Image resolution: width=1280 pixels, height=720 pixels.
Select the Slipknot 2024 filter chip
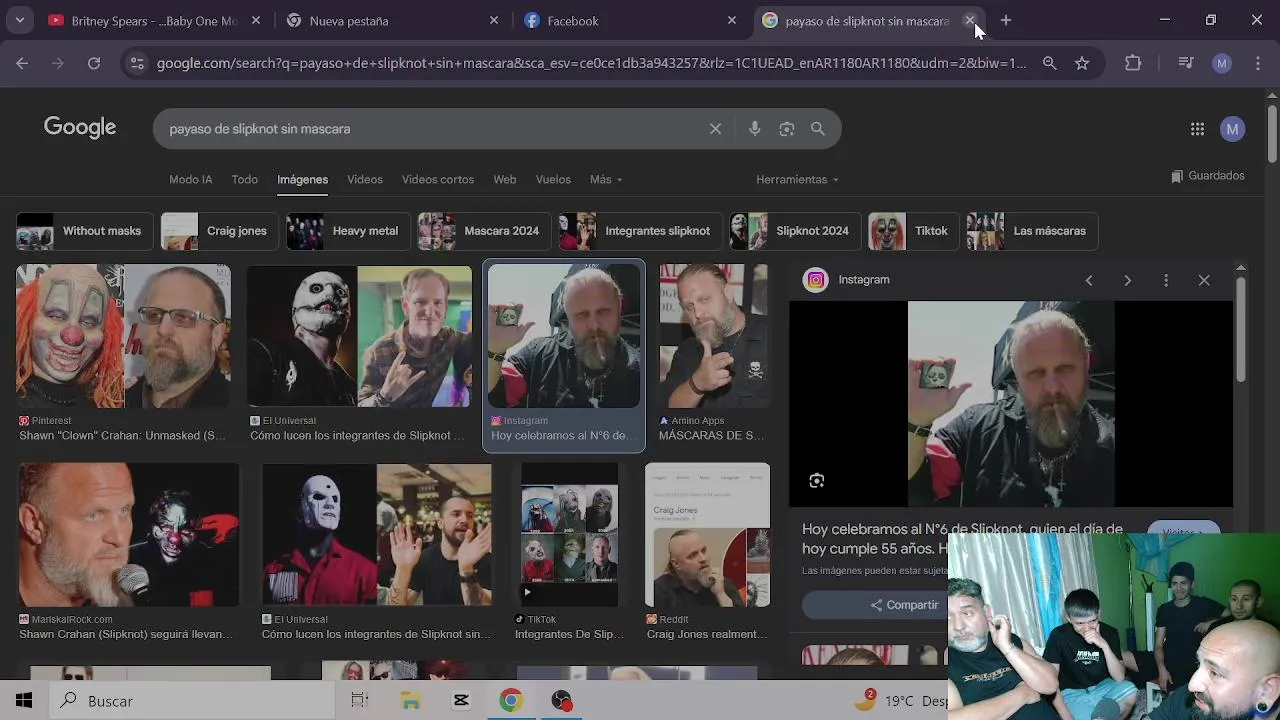pos(794,231)
